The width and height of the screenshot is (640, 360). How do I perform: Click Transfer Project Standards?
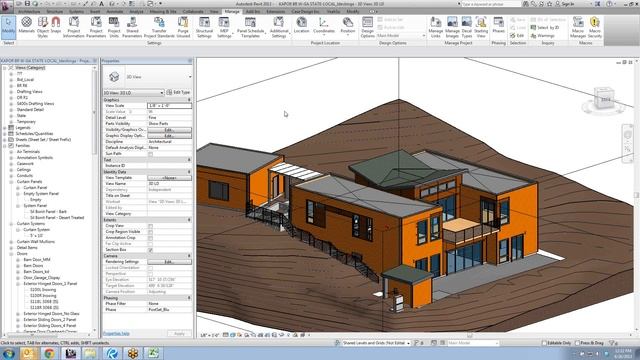tap(159, 27)
